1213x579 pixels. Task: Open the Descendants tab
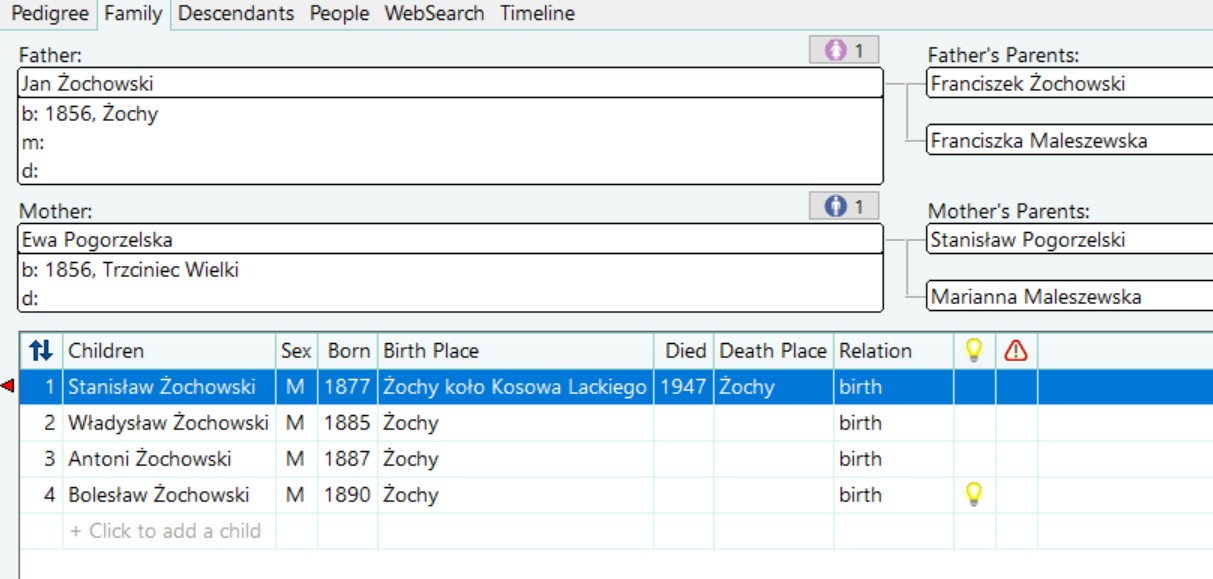coord(236,14)
